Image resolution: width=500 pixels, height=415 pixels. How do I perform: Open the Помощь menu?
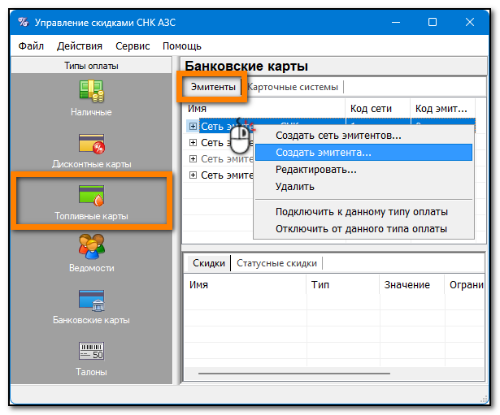pyautogui.click(x=182, y=46)
